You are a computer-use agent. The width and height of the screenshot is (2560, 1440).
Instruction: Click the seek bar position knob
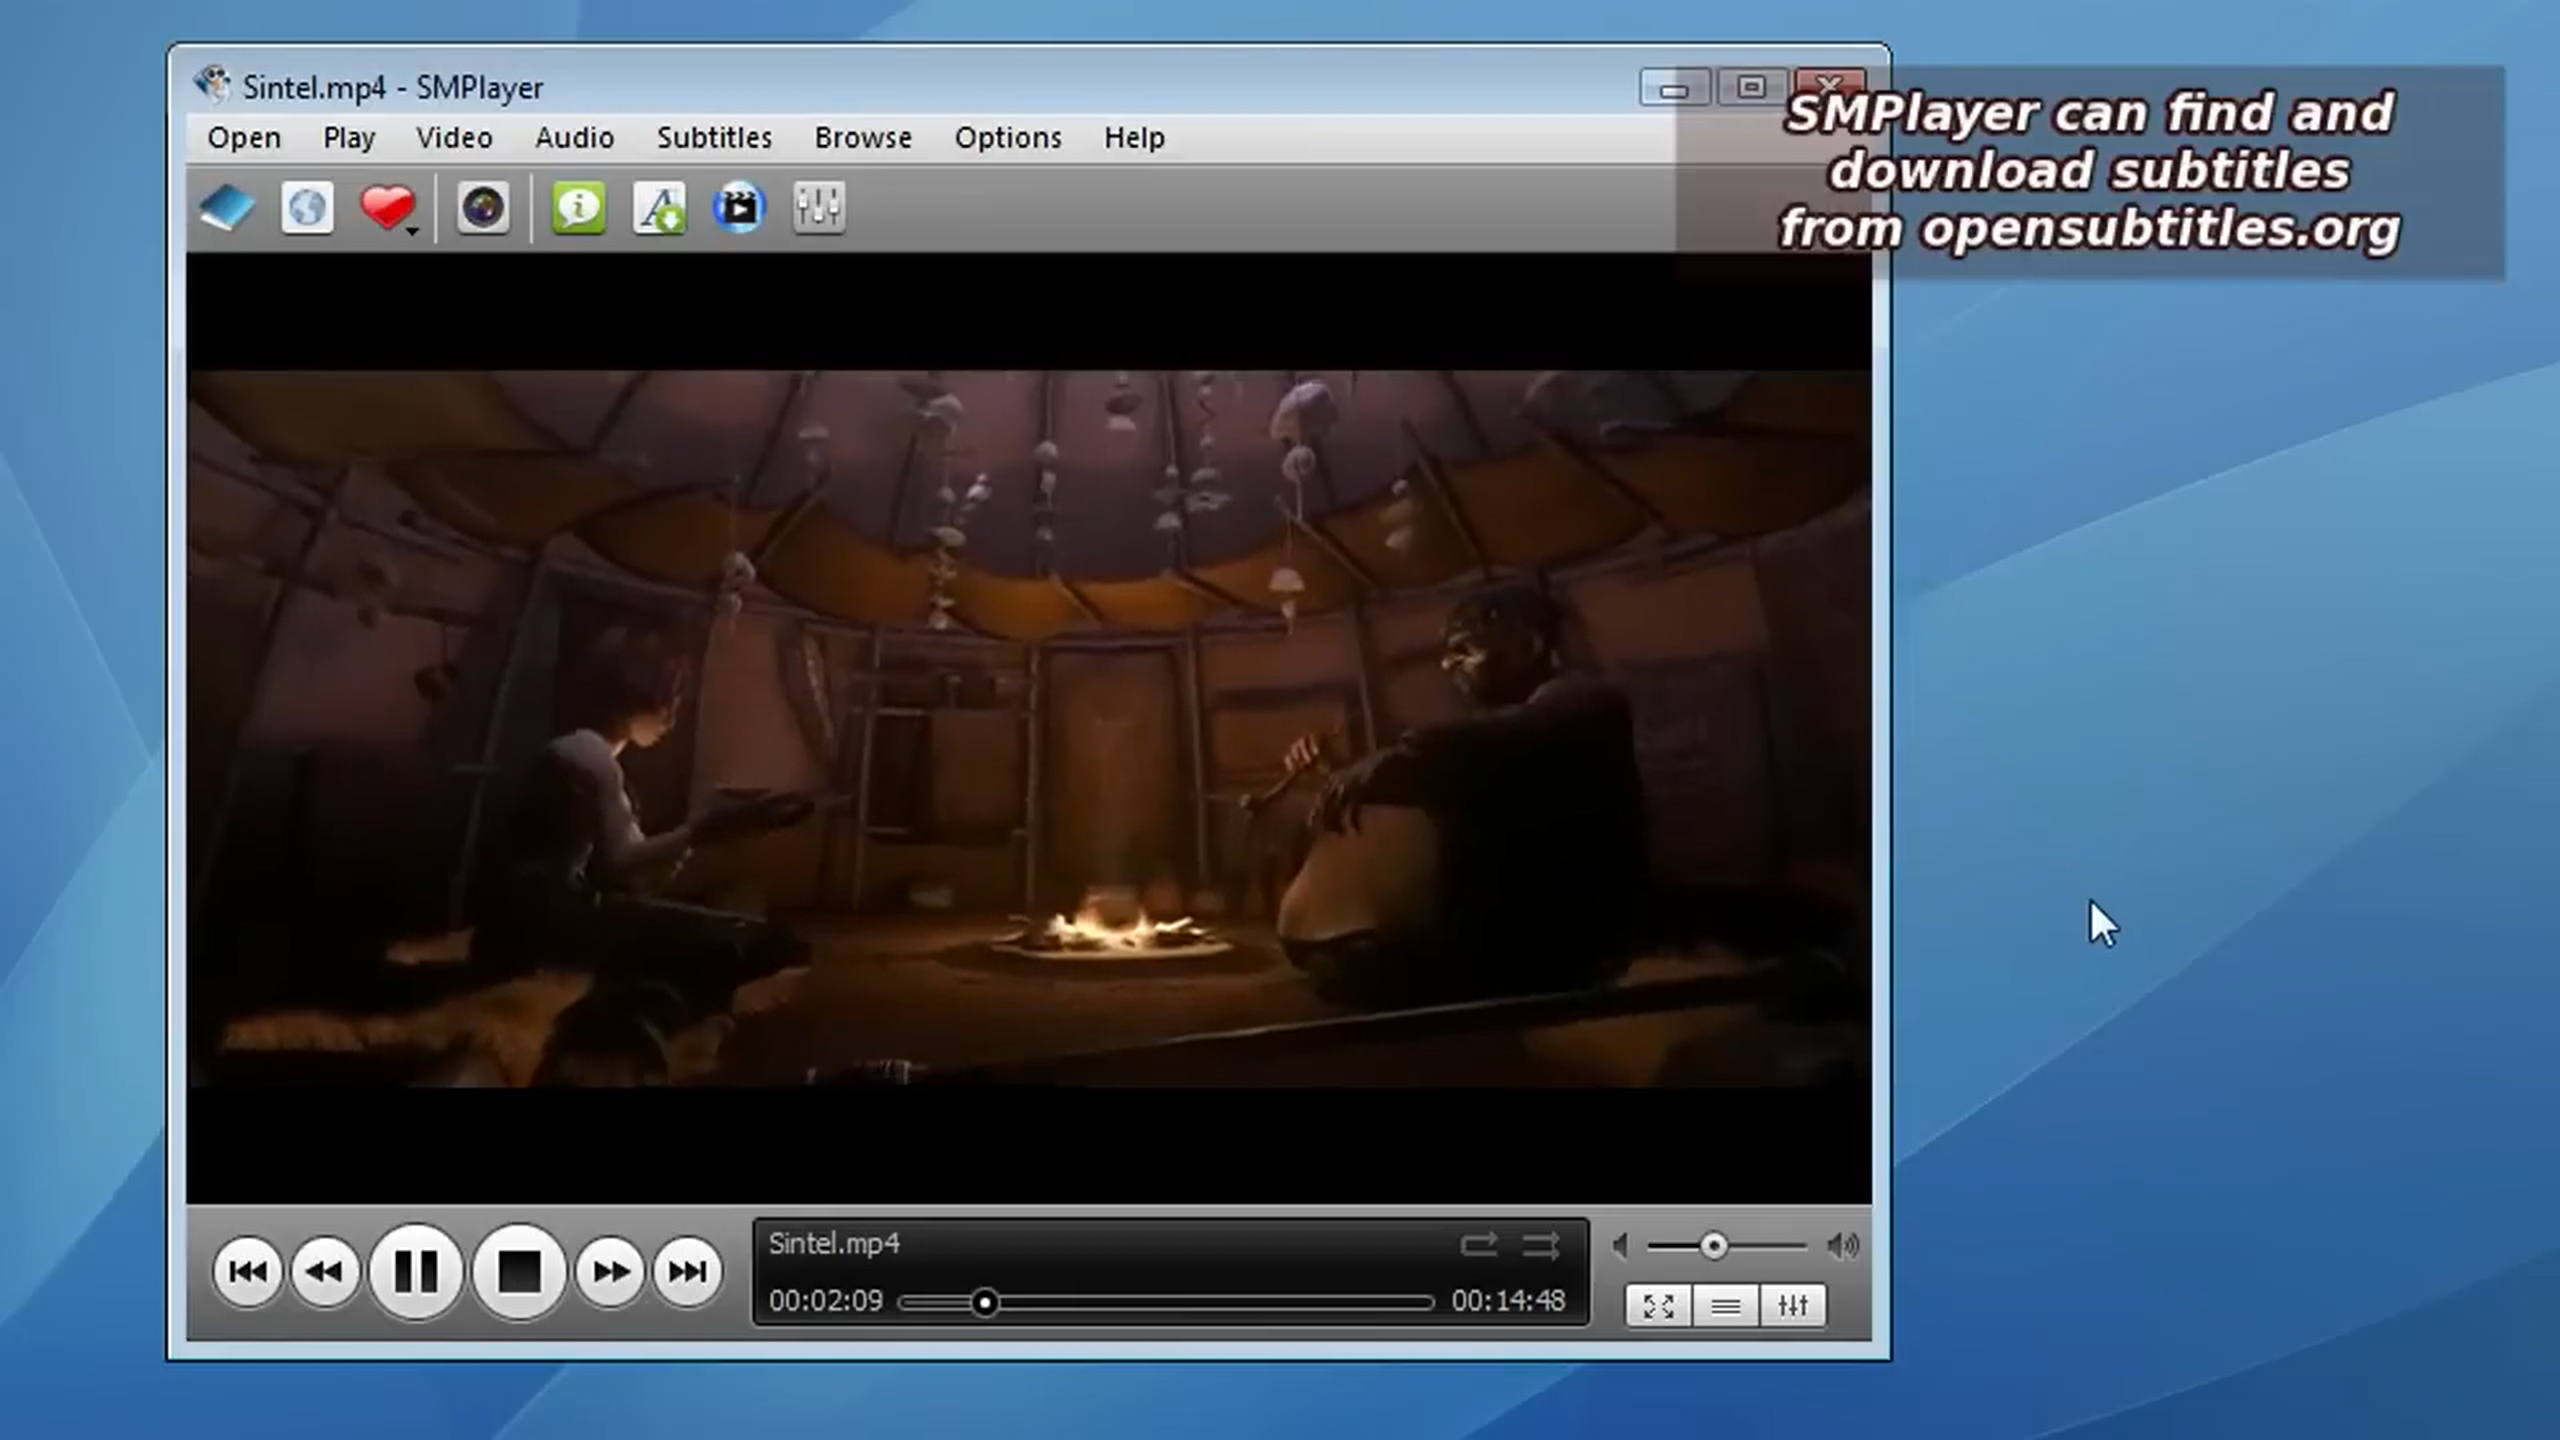[x=985, y=1303]
